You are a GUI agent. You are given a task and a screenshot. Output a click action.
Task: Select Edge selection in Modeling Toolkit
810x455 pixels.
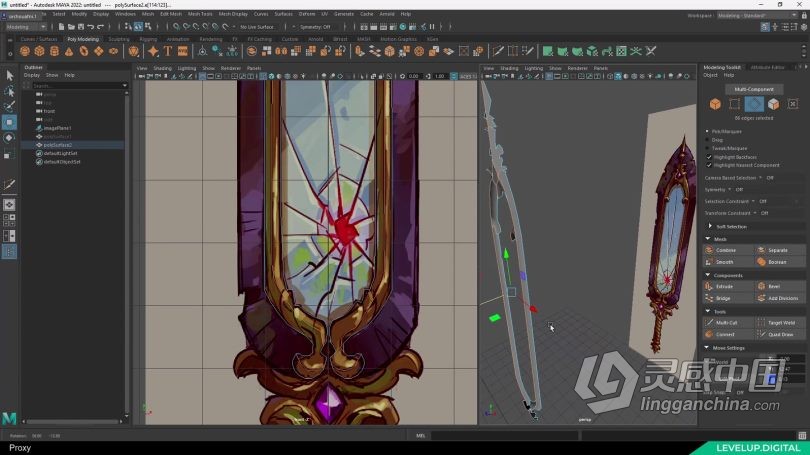pyautogui.click(x=754, y=104)
